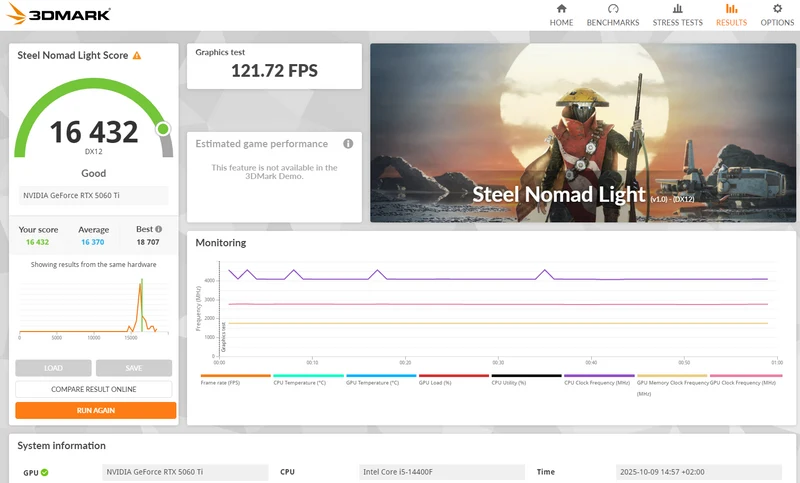Open the Home tab
The image size is (800, 483).
coord(561,15)
